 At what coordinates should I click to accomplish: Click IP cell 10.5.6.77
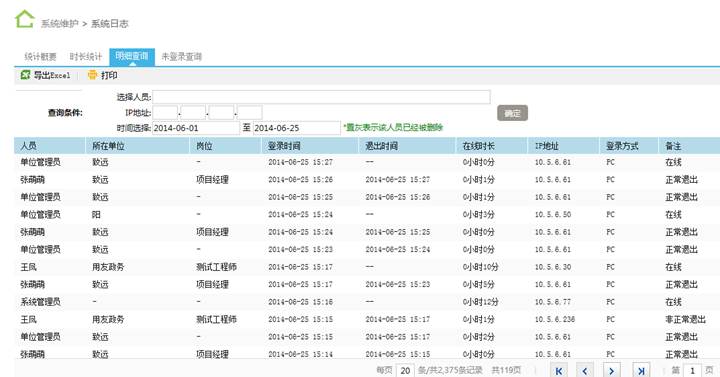(x=553, y=302)
